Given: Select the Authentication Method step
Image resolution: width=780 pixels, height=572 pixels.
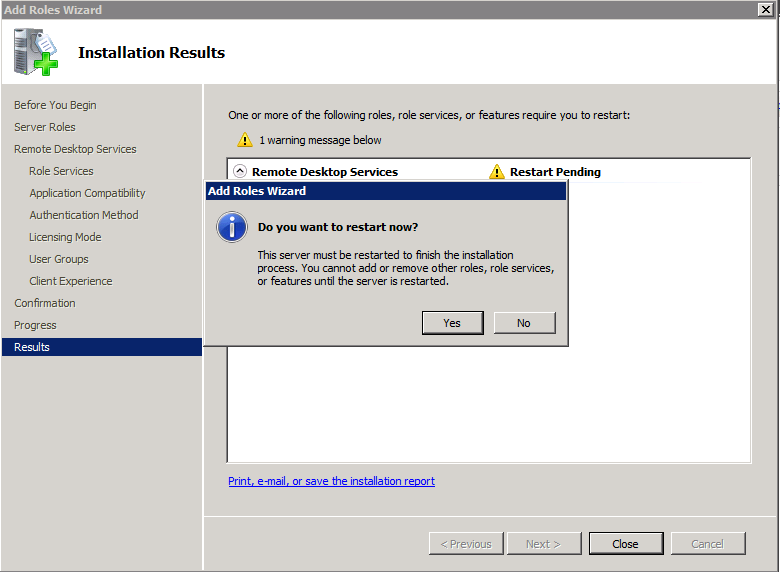Looking at the screenshot, I should 84,215.
